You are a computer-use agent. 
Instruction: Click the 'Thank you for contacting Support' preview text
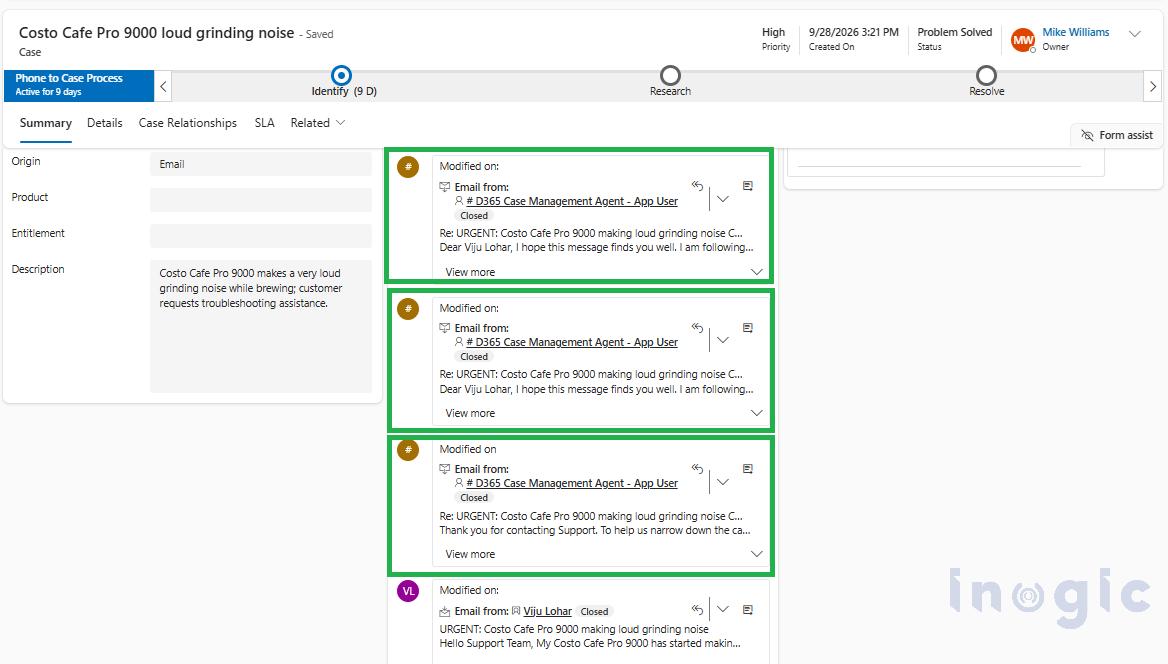[x=594, y=530]
